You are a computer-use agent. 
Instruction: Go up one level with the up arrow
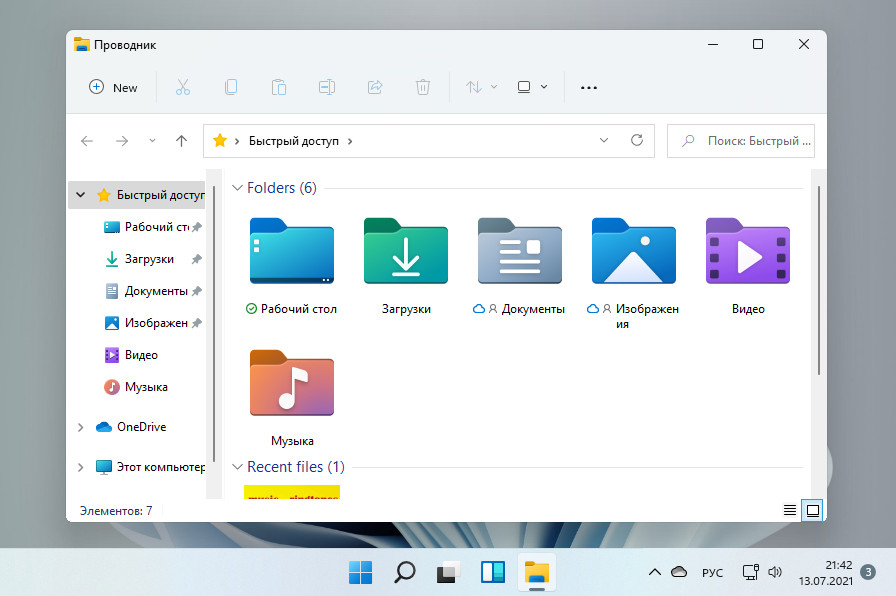pyautogui.click(x=182, y=141)
